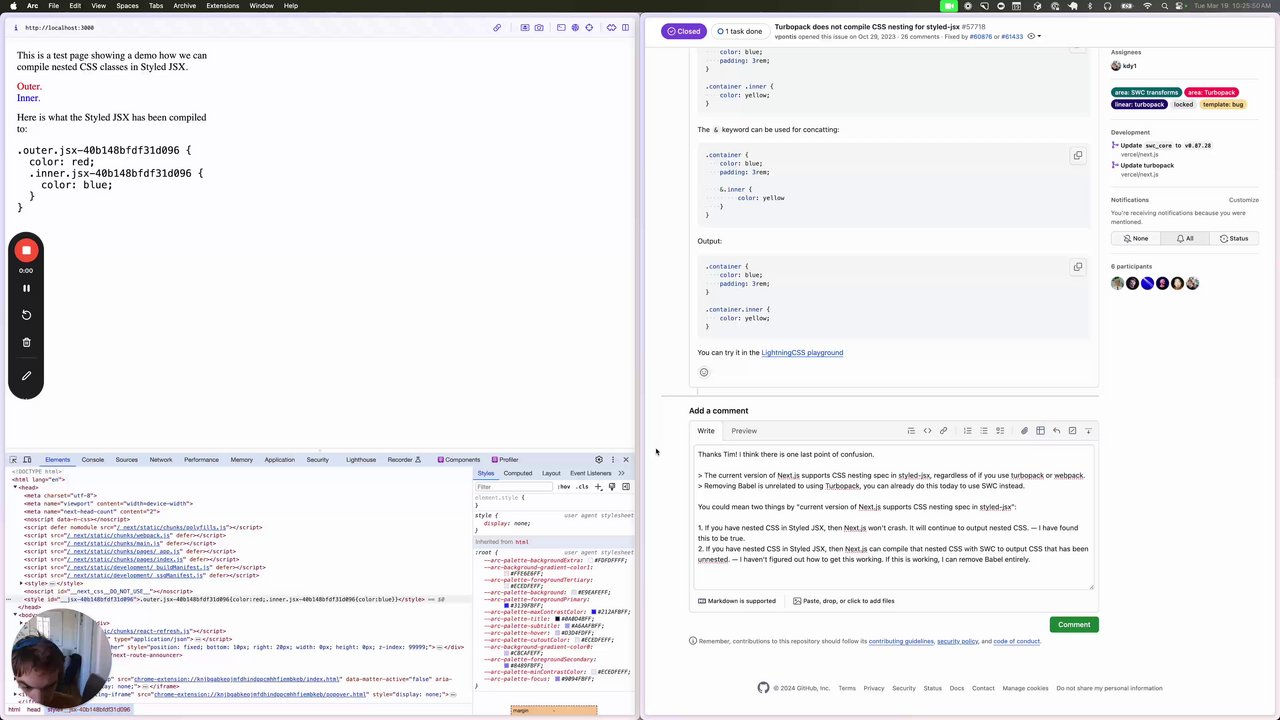
Task: Insert a link with the link icon
Action: click(x=943, y=431)
